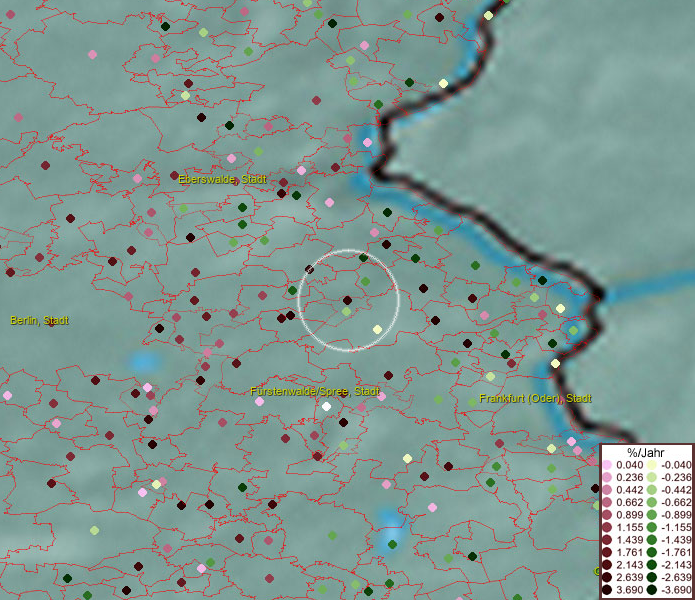695x600 pixels.
Task: Pick the light pink 0.040 legend swatch
Action: pos(607,465)
